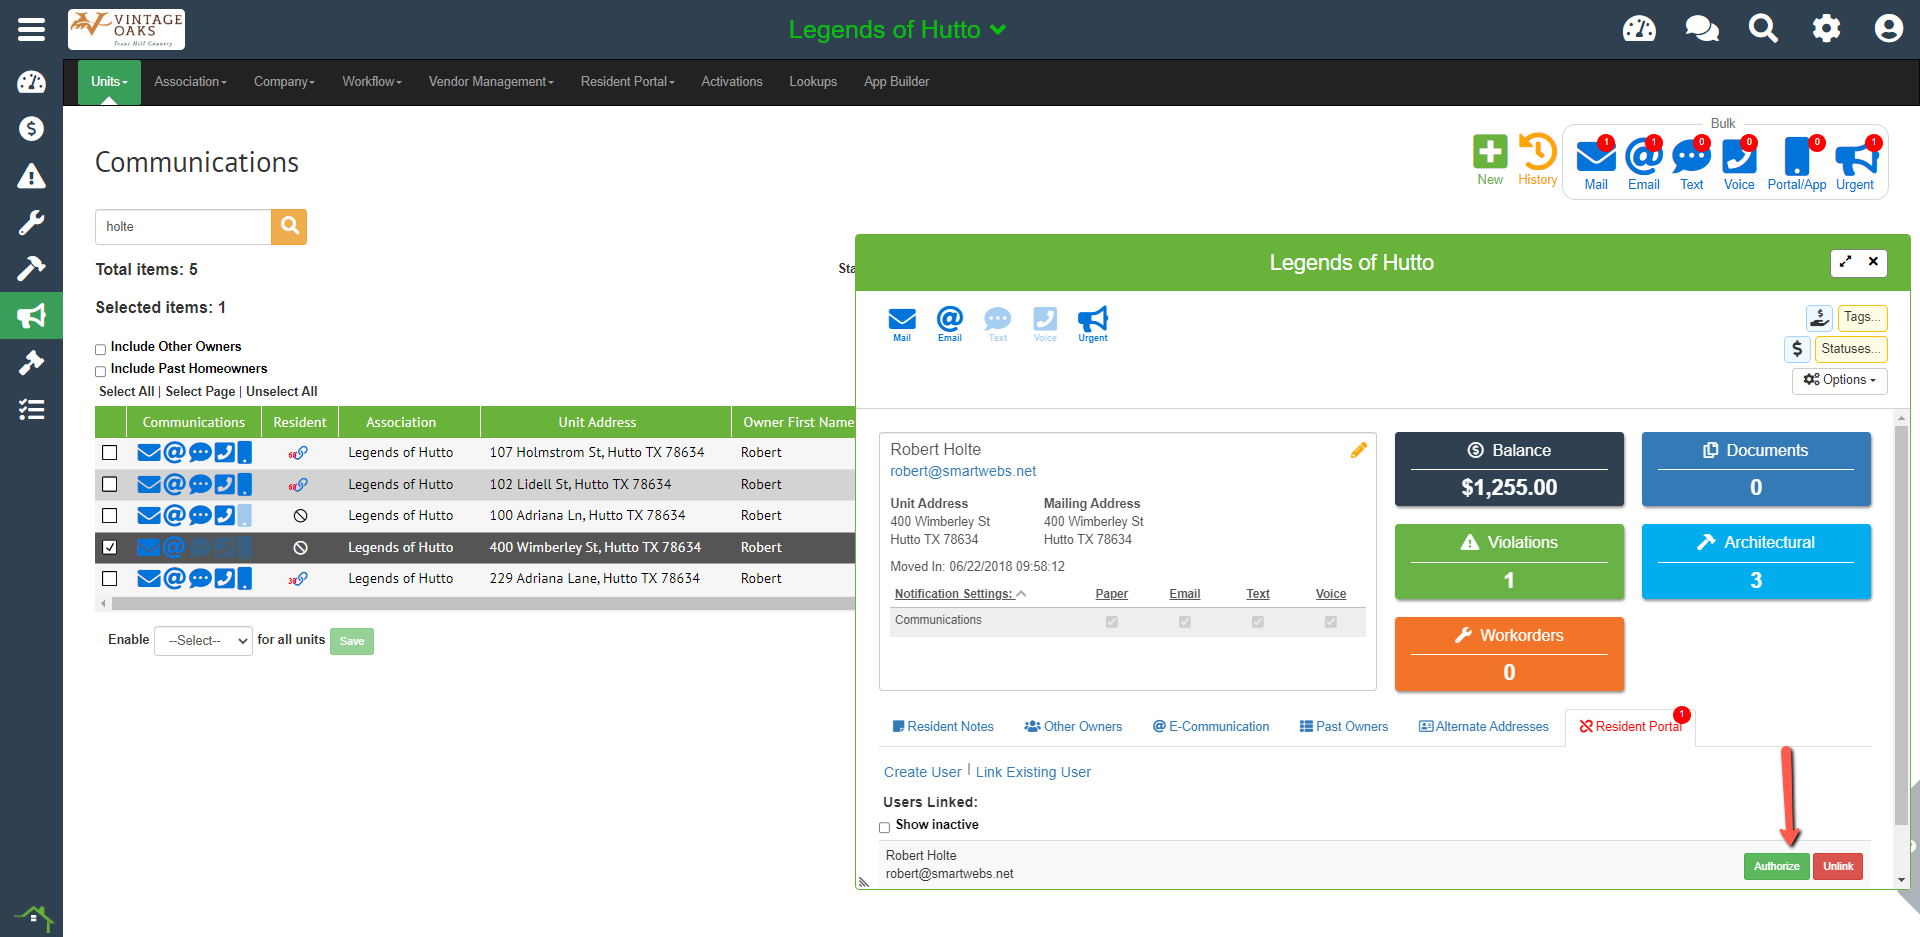
Task: Open the Activations menu item
Action: click(731, 82)
